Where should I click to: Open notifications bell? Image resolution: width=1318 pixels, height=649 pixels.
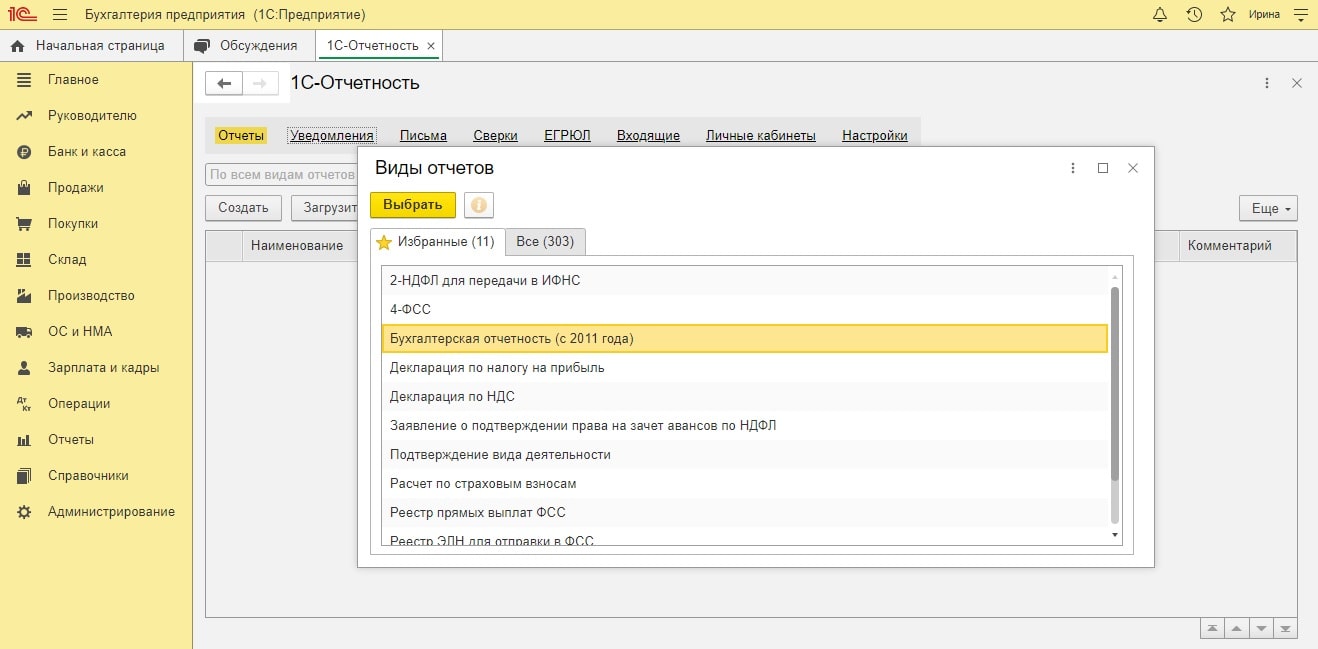point(1160,15)
